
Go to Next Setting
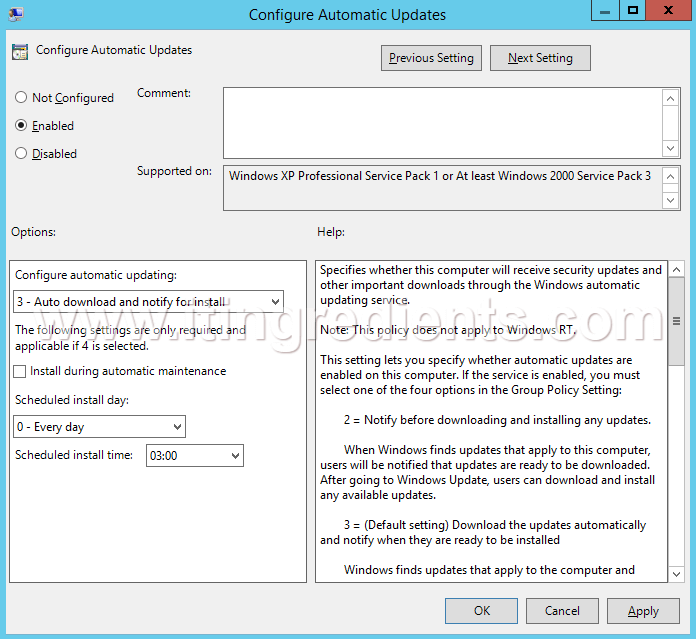(x=540, y=58)
